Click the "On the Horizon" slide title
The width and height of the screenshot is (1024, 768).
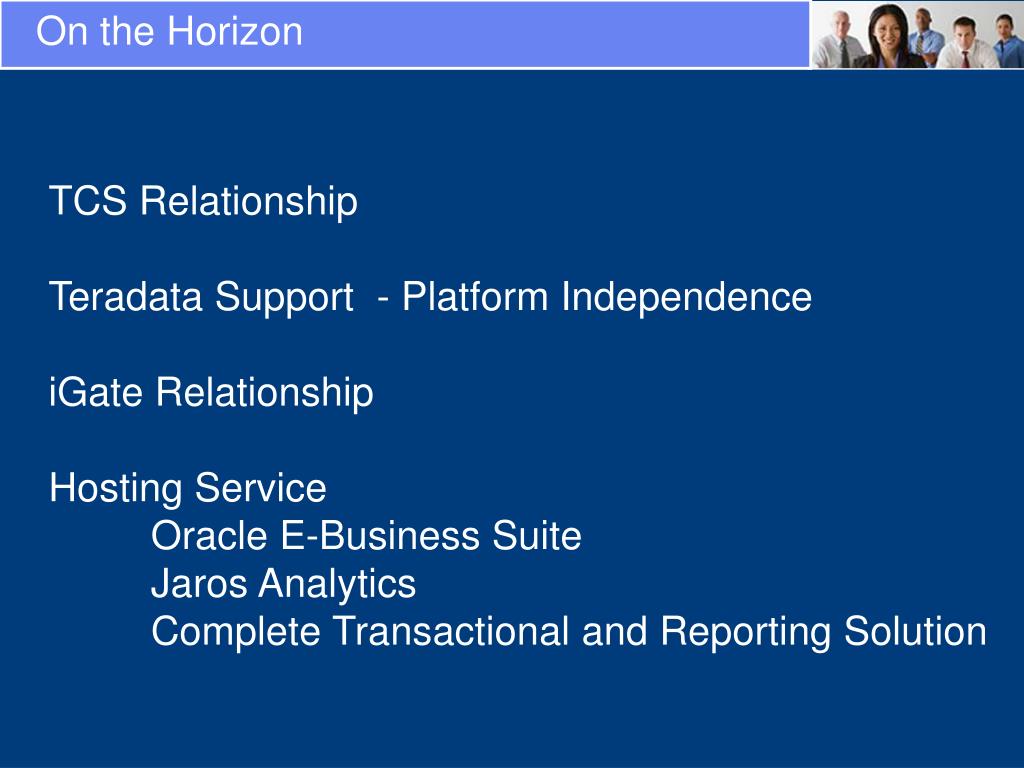coord(170,31)
